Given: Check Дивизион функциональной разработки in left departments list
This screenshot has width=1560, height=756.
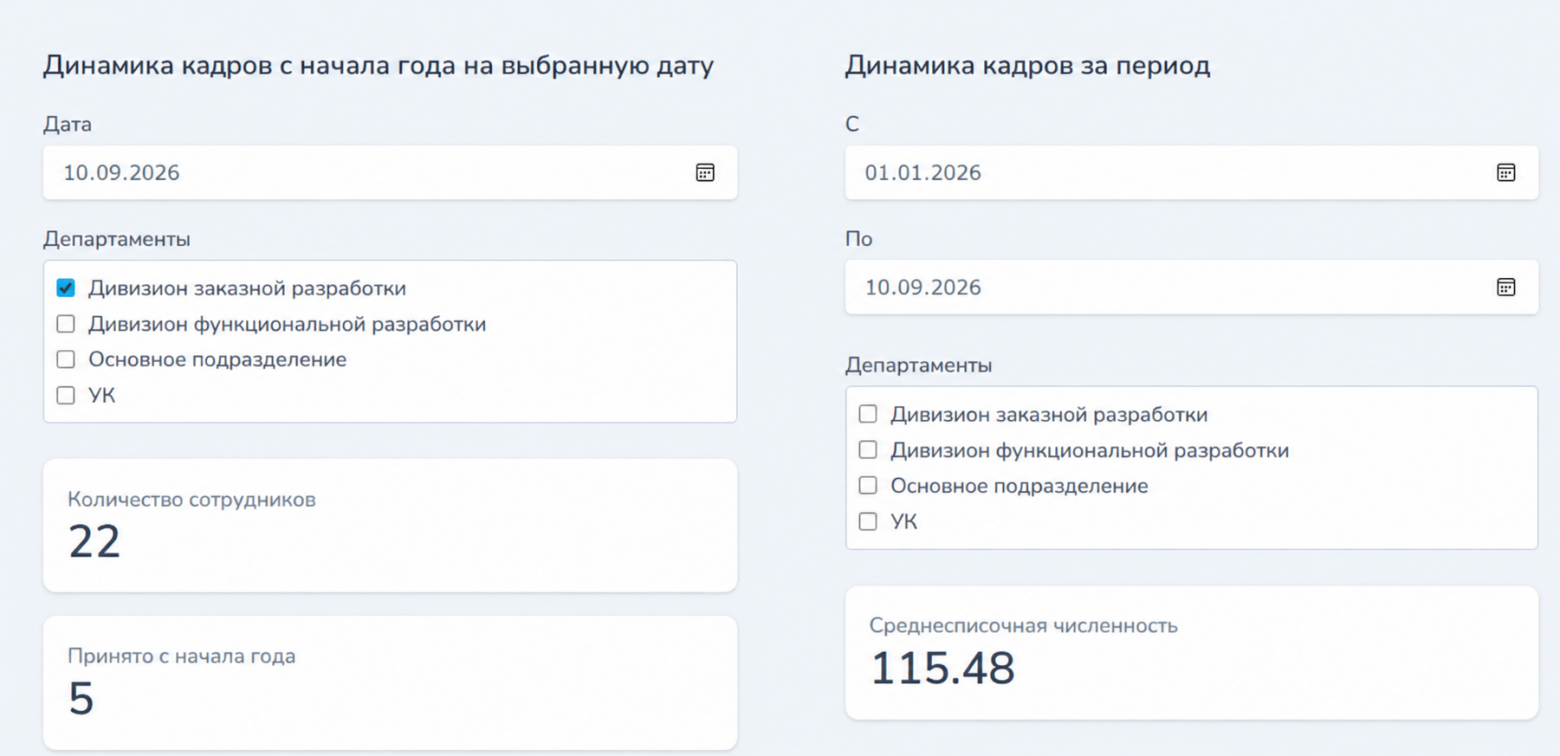Looking at the screenshot, I should [66, 324].
